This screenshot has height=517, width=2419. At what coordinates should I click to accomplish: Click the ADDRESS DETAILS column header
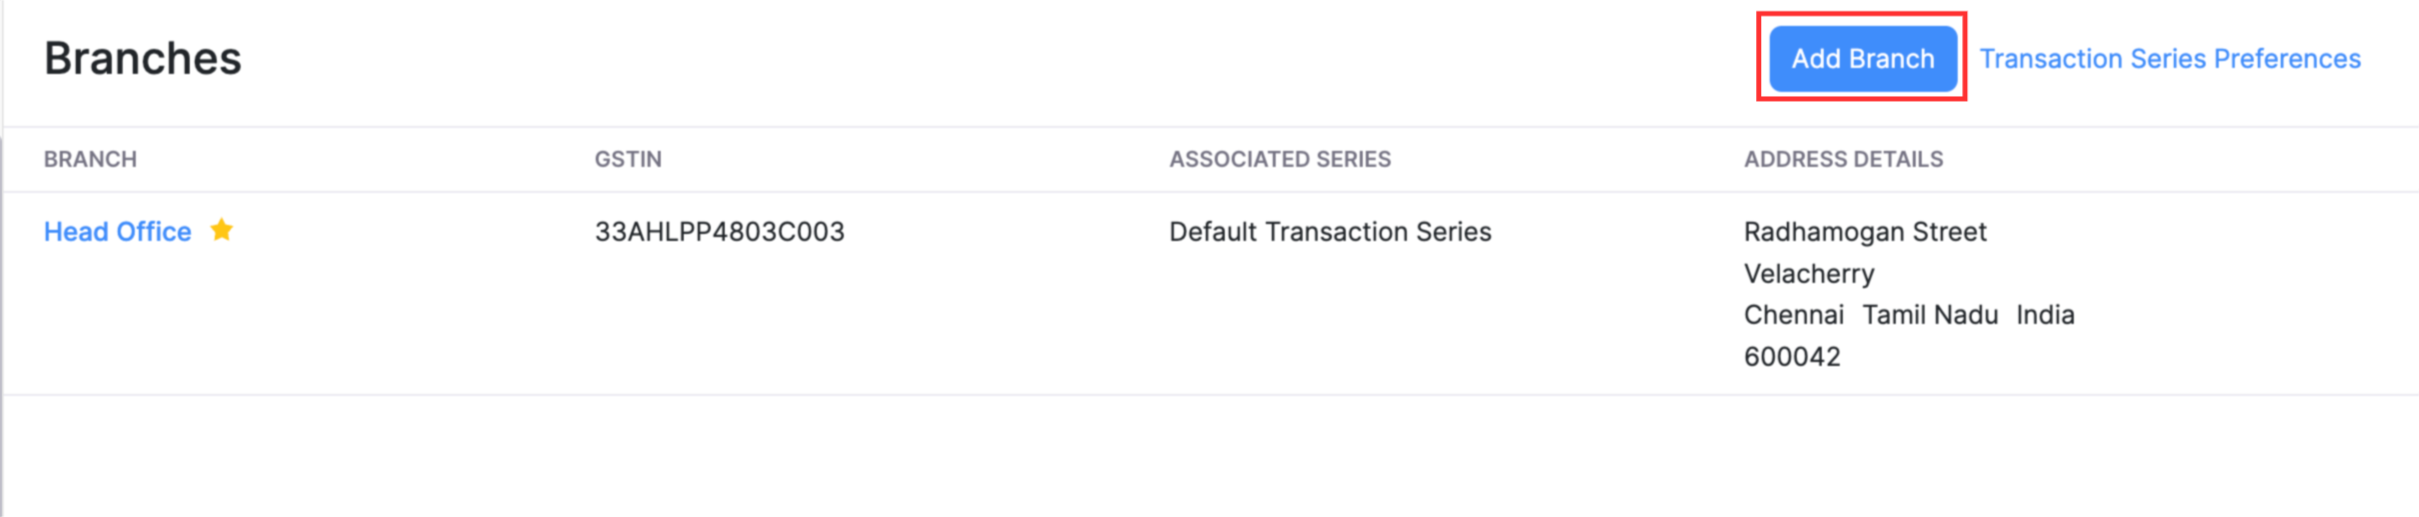point(1843,159)
